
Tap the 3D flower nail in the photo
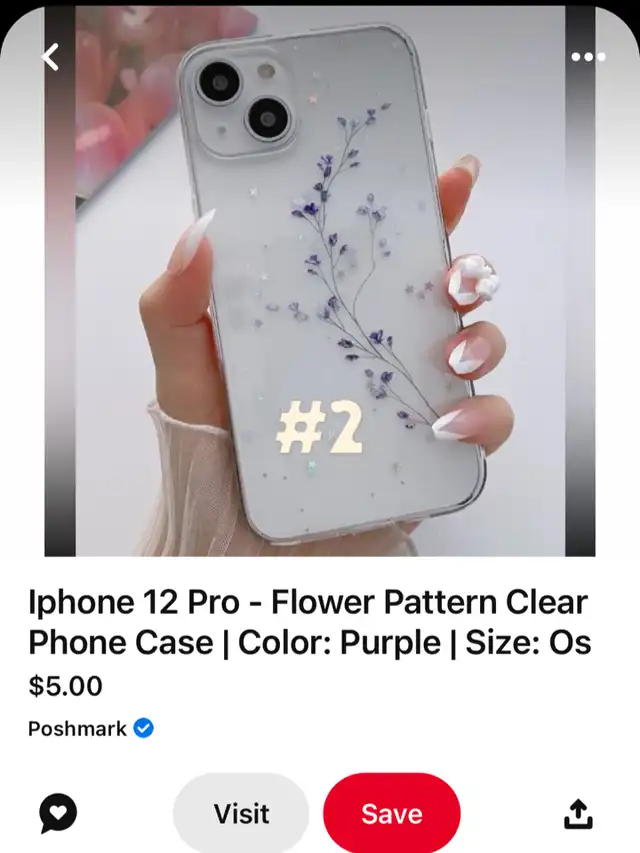pyautogui.click(x=471, y=280)
